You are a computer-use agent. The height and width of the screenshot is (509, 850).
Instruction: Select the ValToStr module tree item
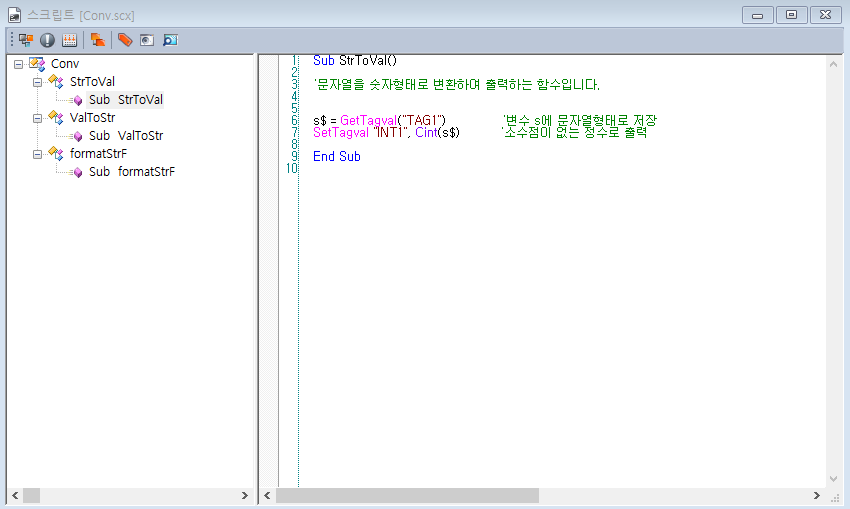click(x=92, y=118)
